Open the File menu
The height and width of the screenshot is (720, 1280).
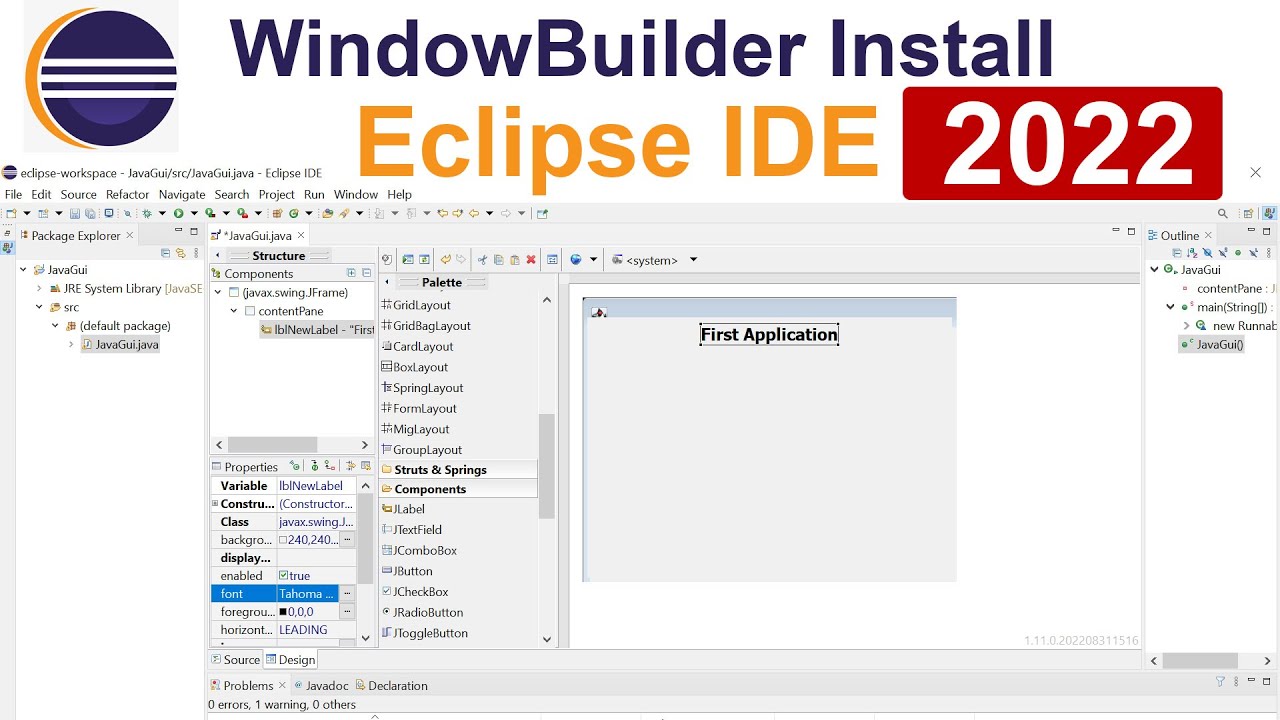coord(13,195)
